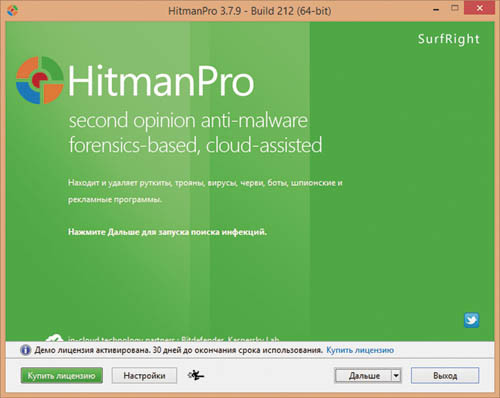
Task: Click 'forensics-based, cloud-assisted' tagline
Action: pos(195,145)
